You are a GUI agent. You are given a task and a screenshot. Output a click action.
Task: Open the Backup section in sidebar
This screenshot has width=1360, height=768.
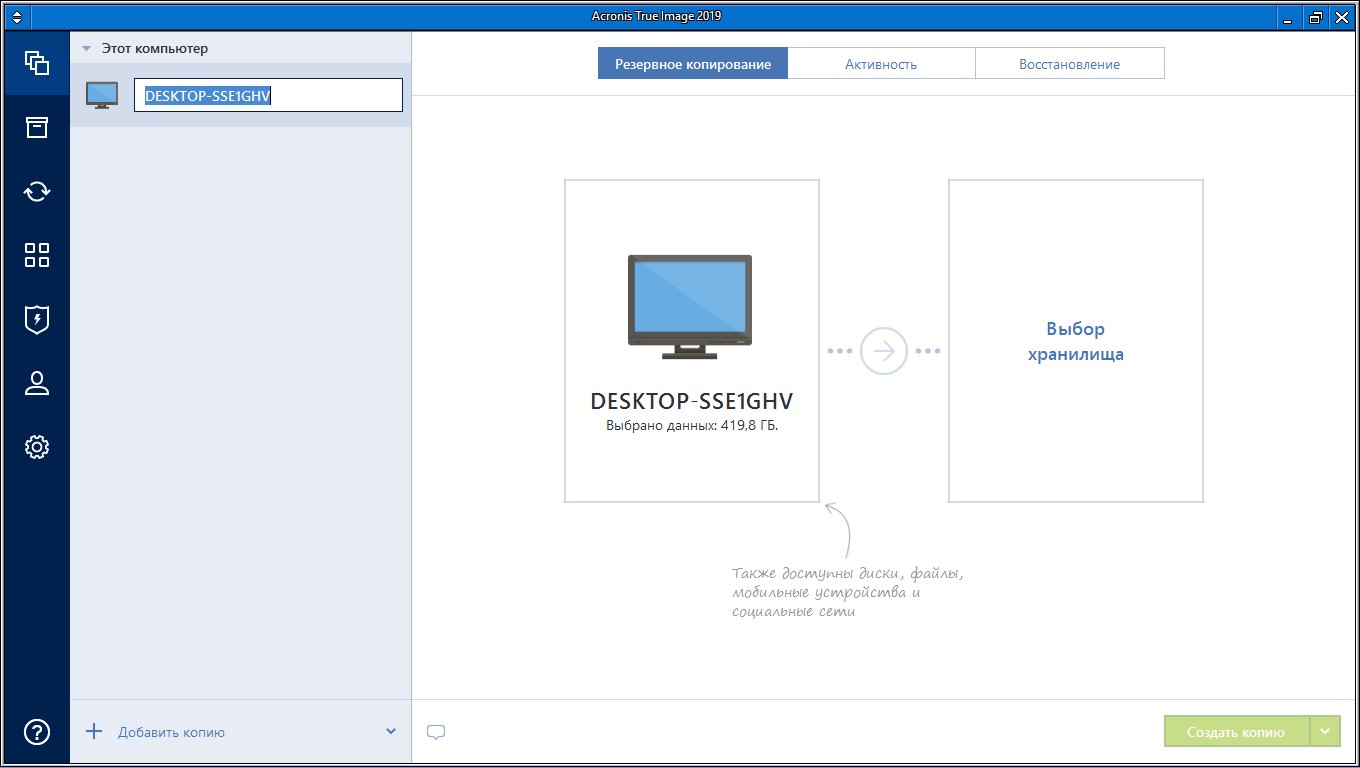pos(37,63)
